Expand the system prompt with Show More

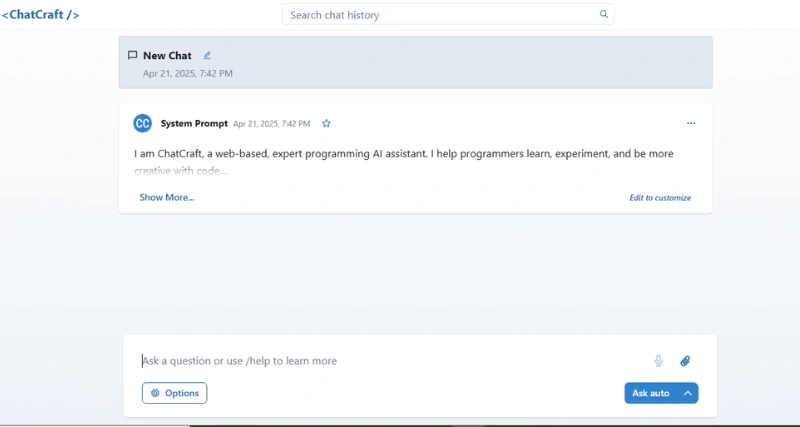(x=167, y=198)
